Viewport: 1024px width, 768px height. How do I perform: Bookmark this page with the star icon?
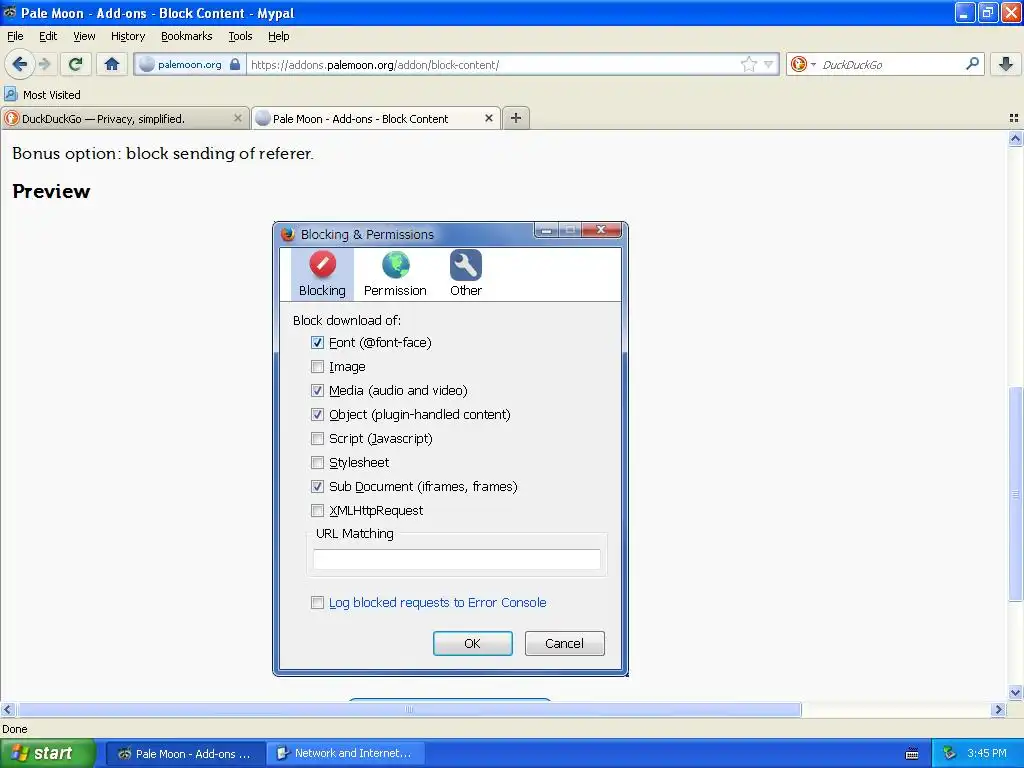click(x=748, y=64)
